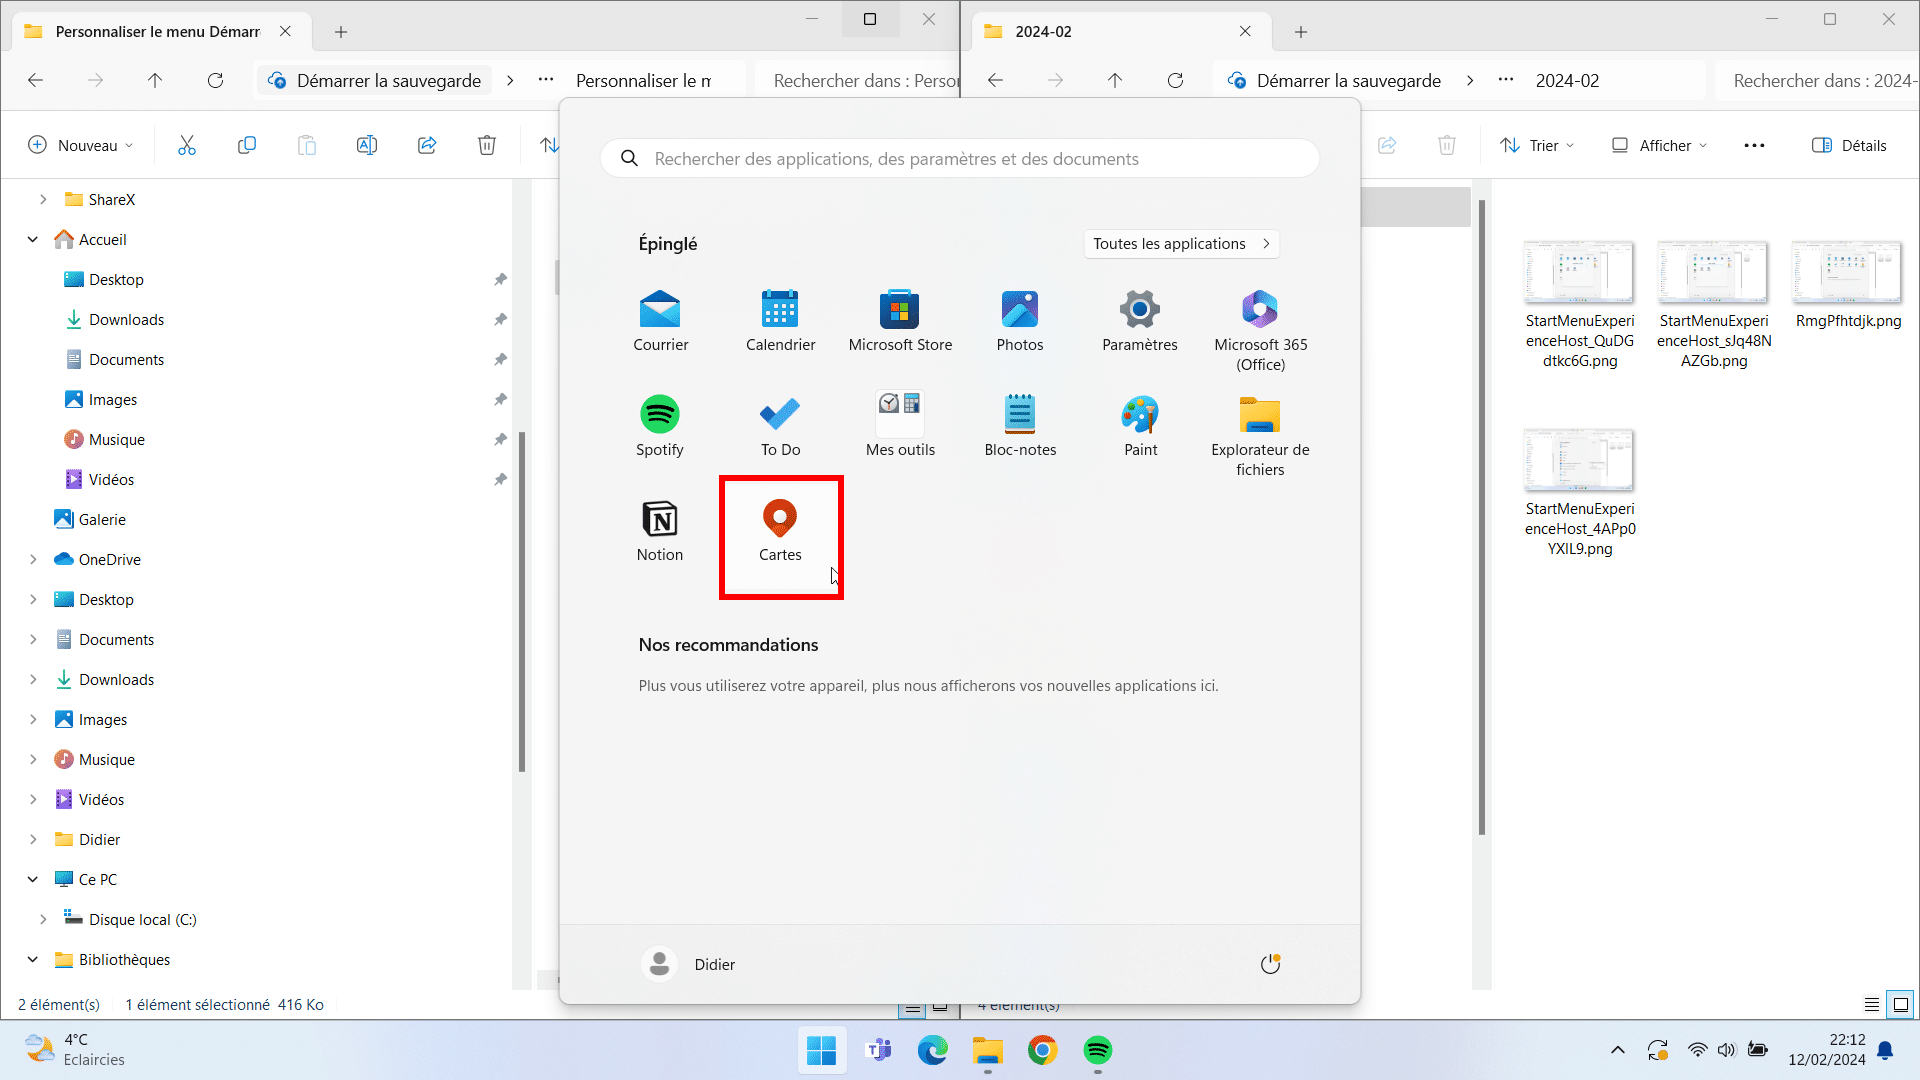Open the Trier sort dropdown
The width and height of the screenshot is (1920, 1080).
(x=1538, y=145)
